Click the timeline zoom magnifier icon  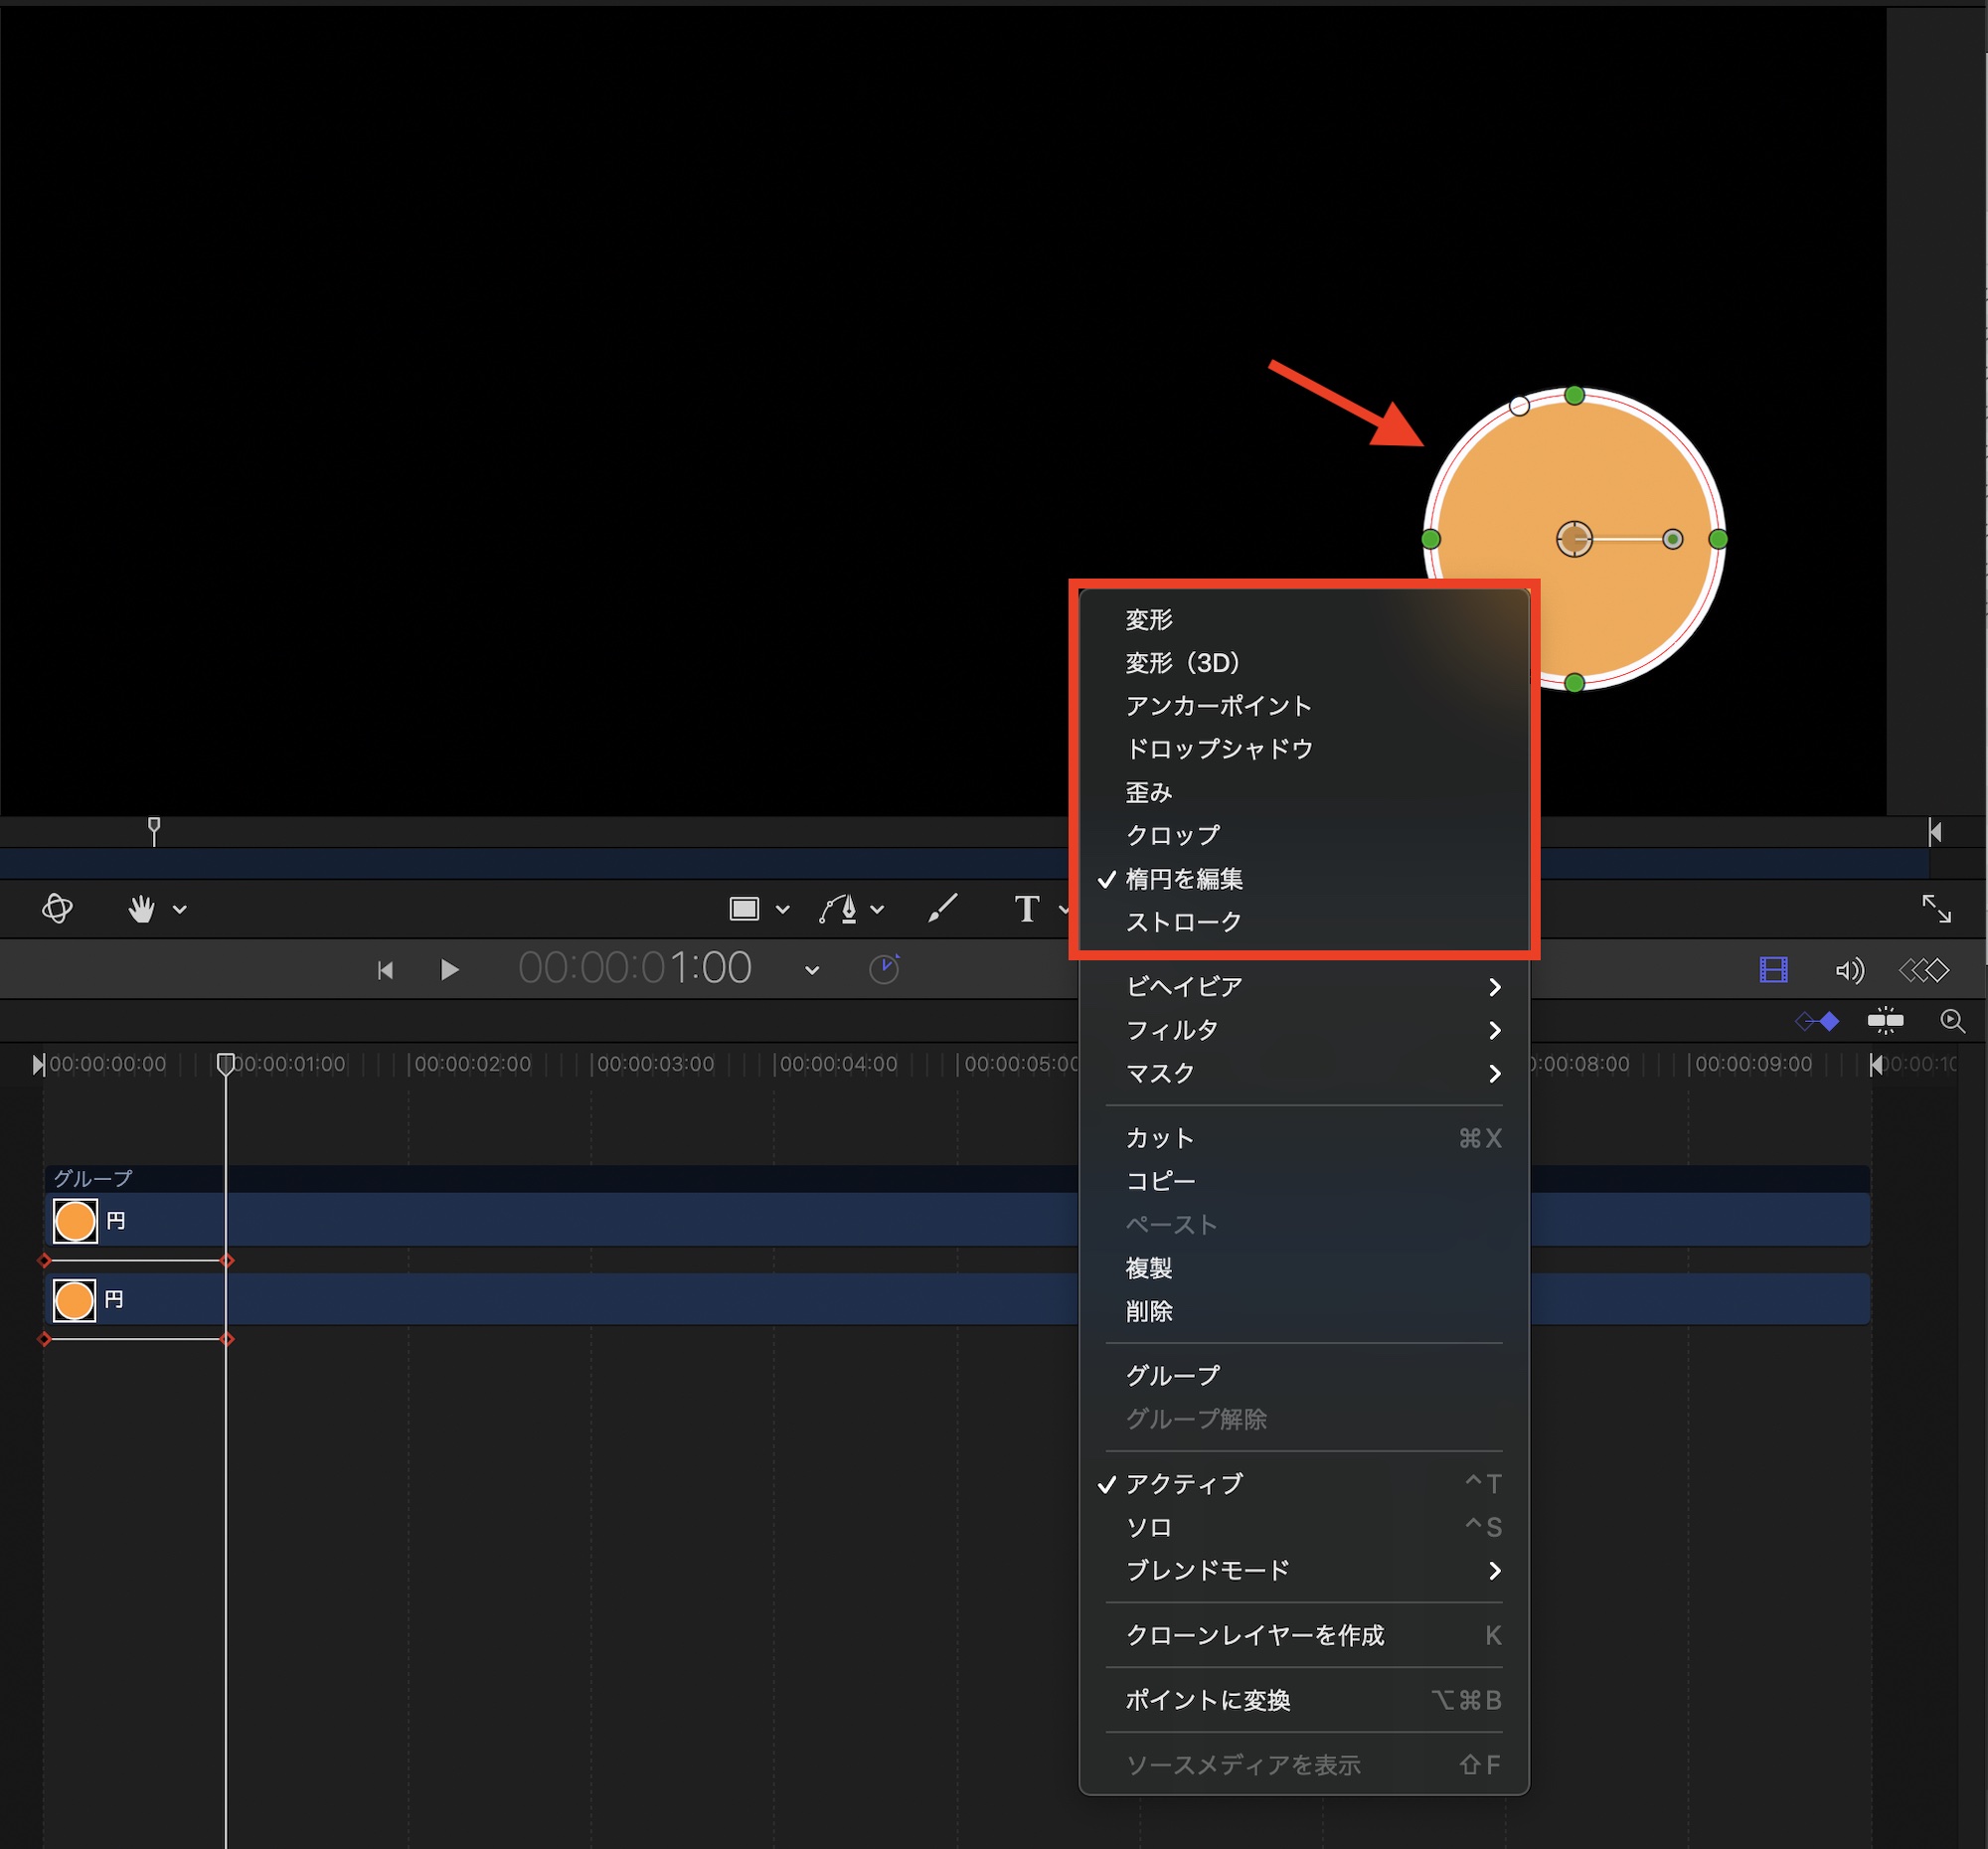(1952, 1021)
